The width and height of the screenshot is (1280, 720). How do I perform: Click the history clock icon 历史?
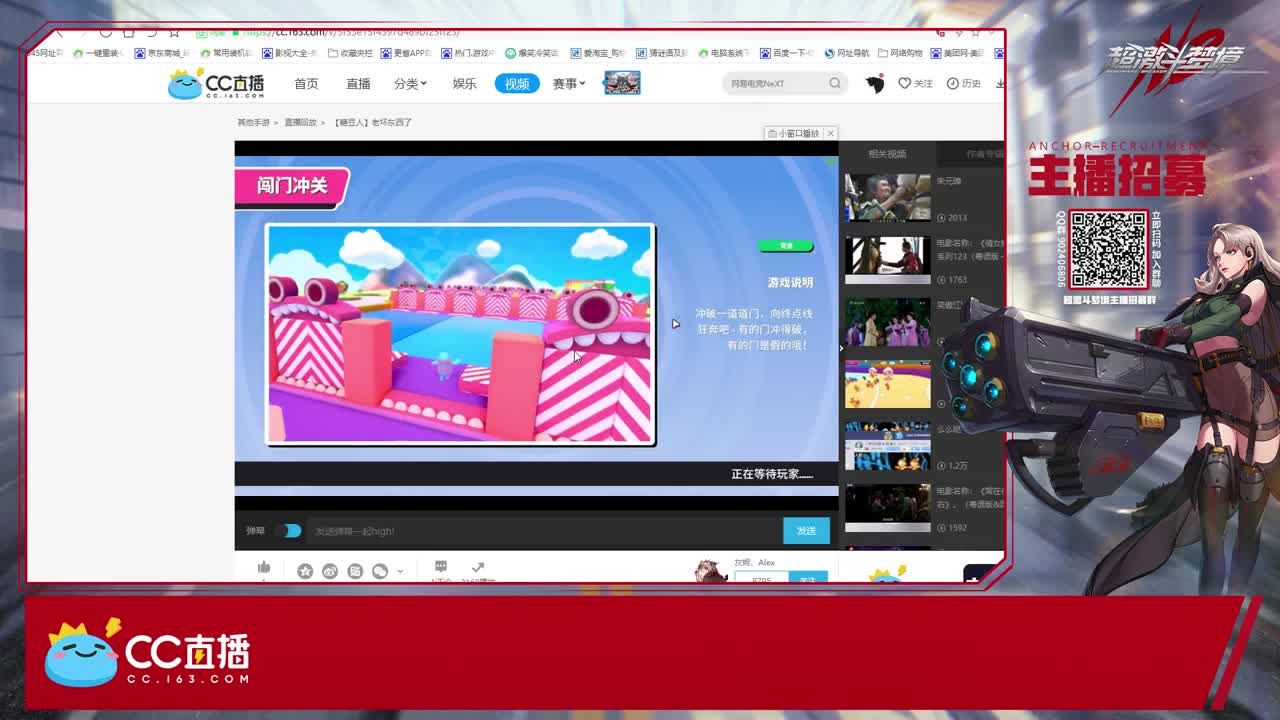tap(953, 84)
